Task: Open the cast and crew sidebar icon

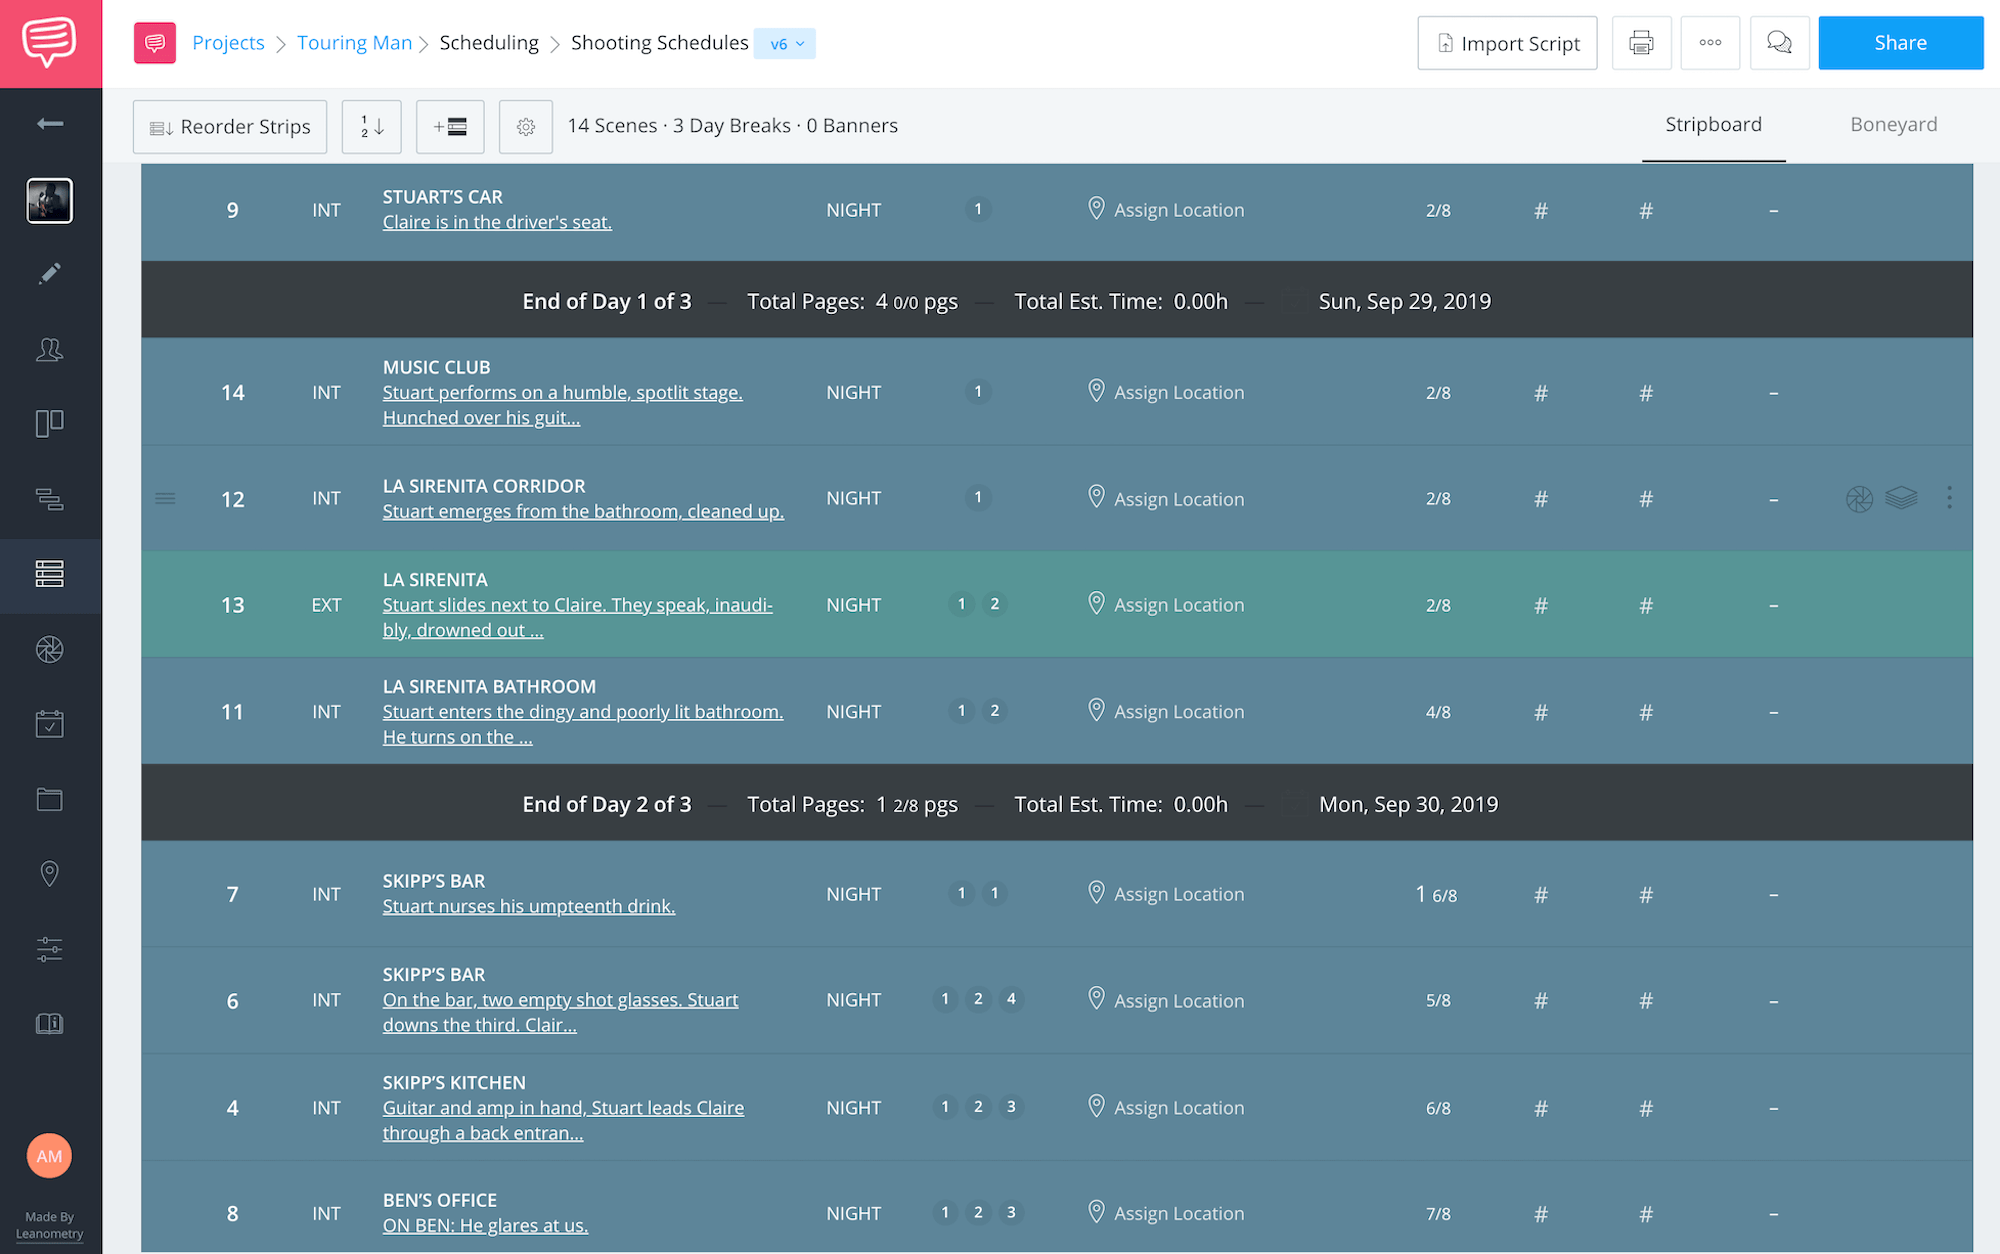Action: point(50,349)
